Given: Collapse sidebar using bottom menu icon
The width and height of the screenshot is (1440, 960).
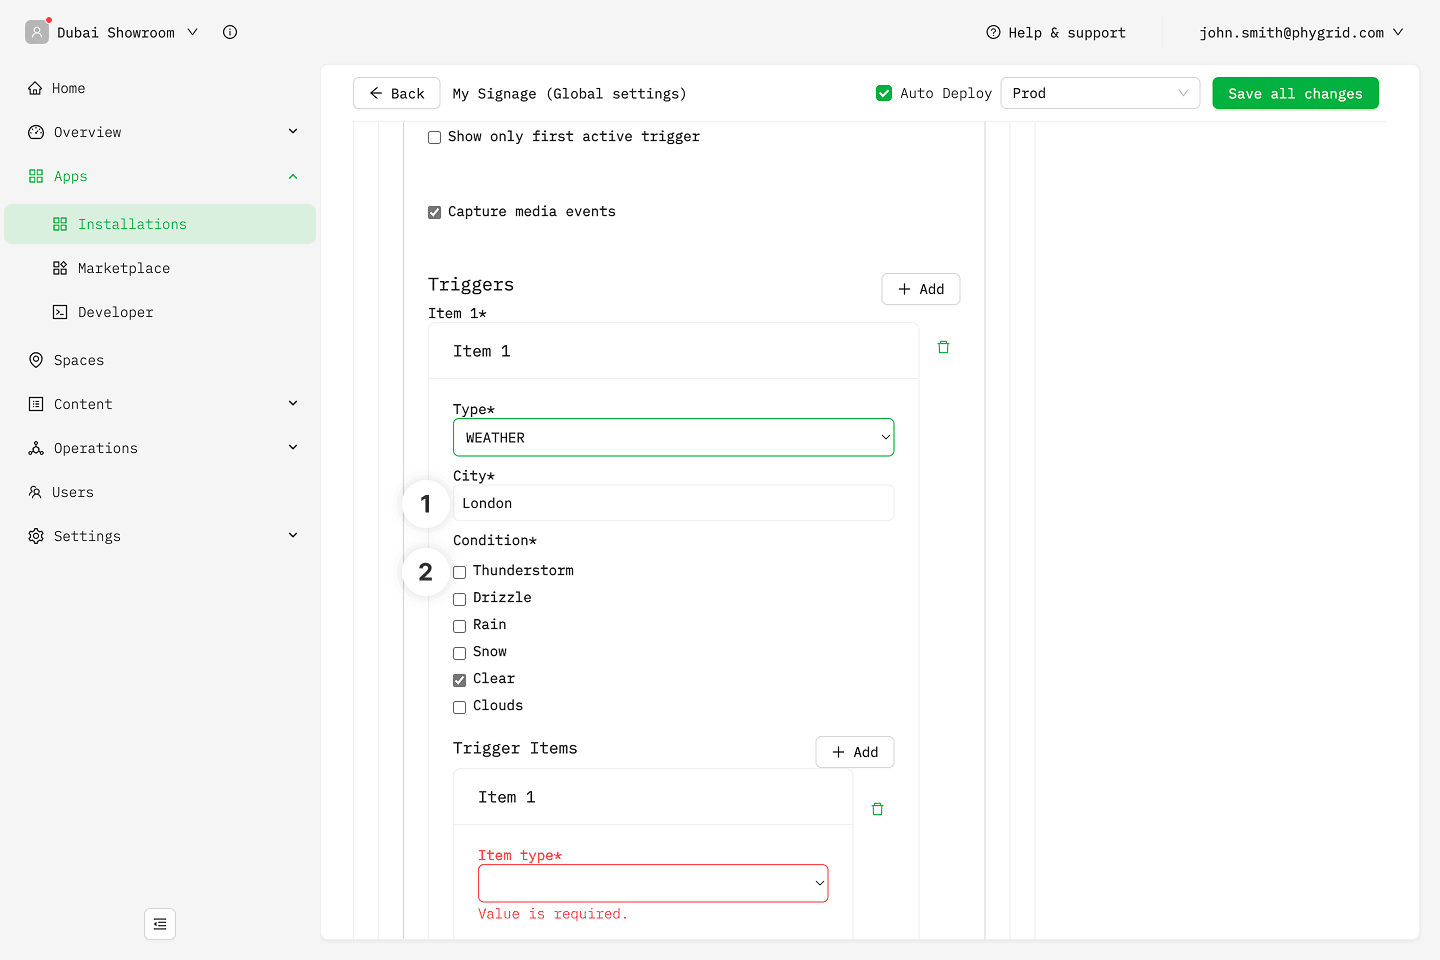Looking at the screenshot, I should 160,924.
